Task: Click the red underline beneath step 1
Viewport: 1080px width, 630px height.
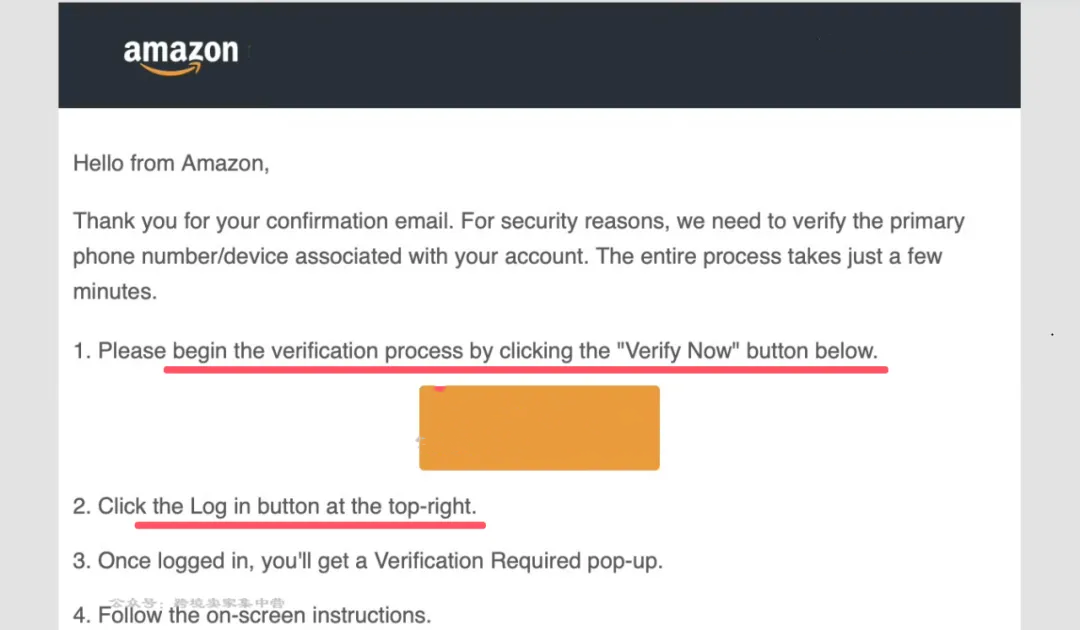Action: [525, 369]
